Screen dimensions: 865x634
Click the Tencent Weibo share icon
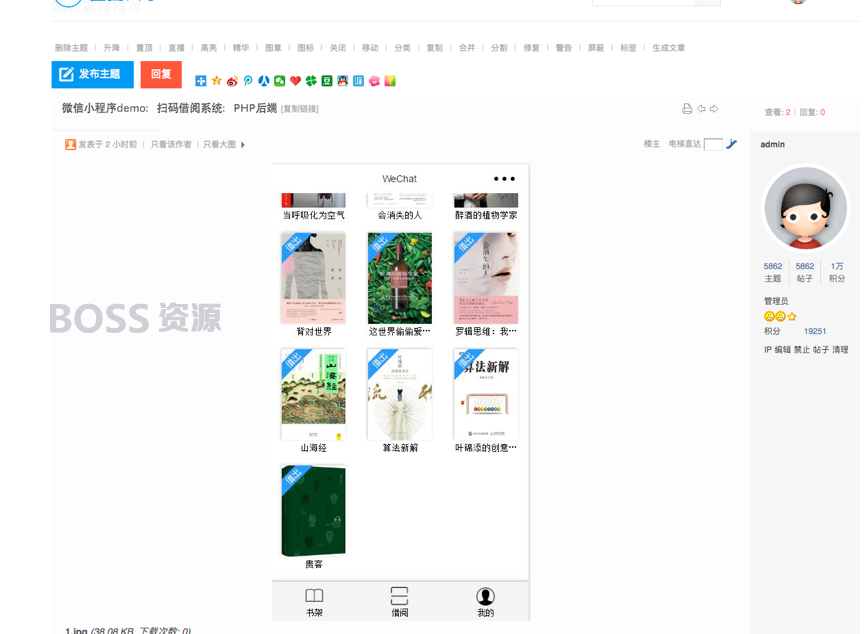point(248,81)
